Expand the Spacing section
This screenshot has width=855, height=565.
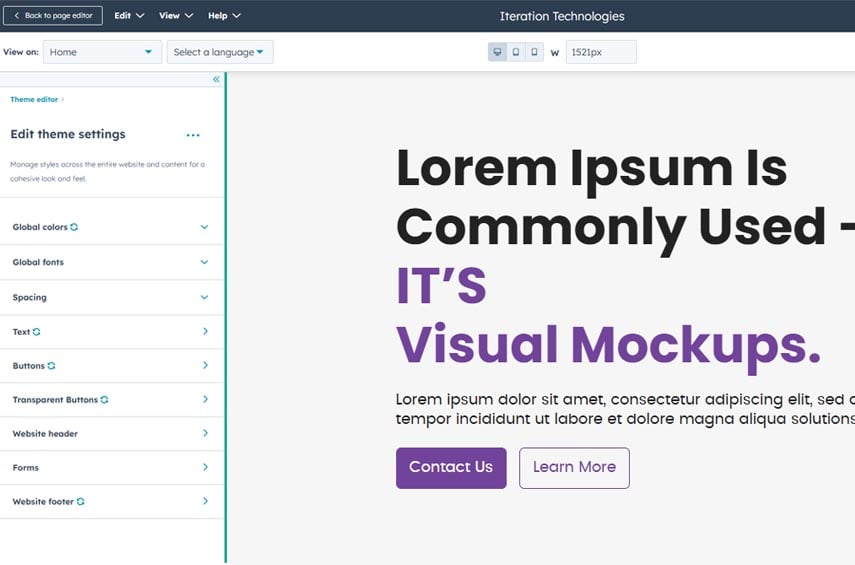coord(112,297)
